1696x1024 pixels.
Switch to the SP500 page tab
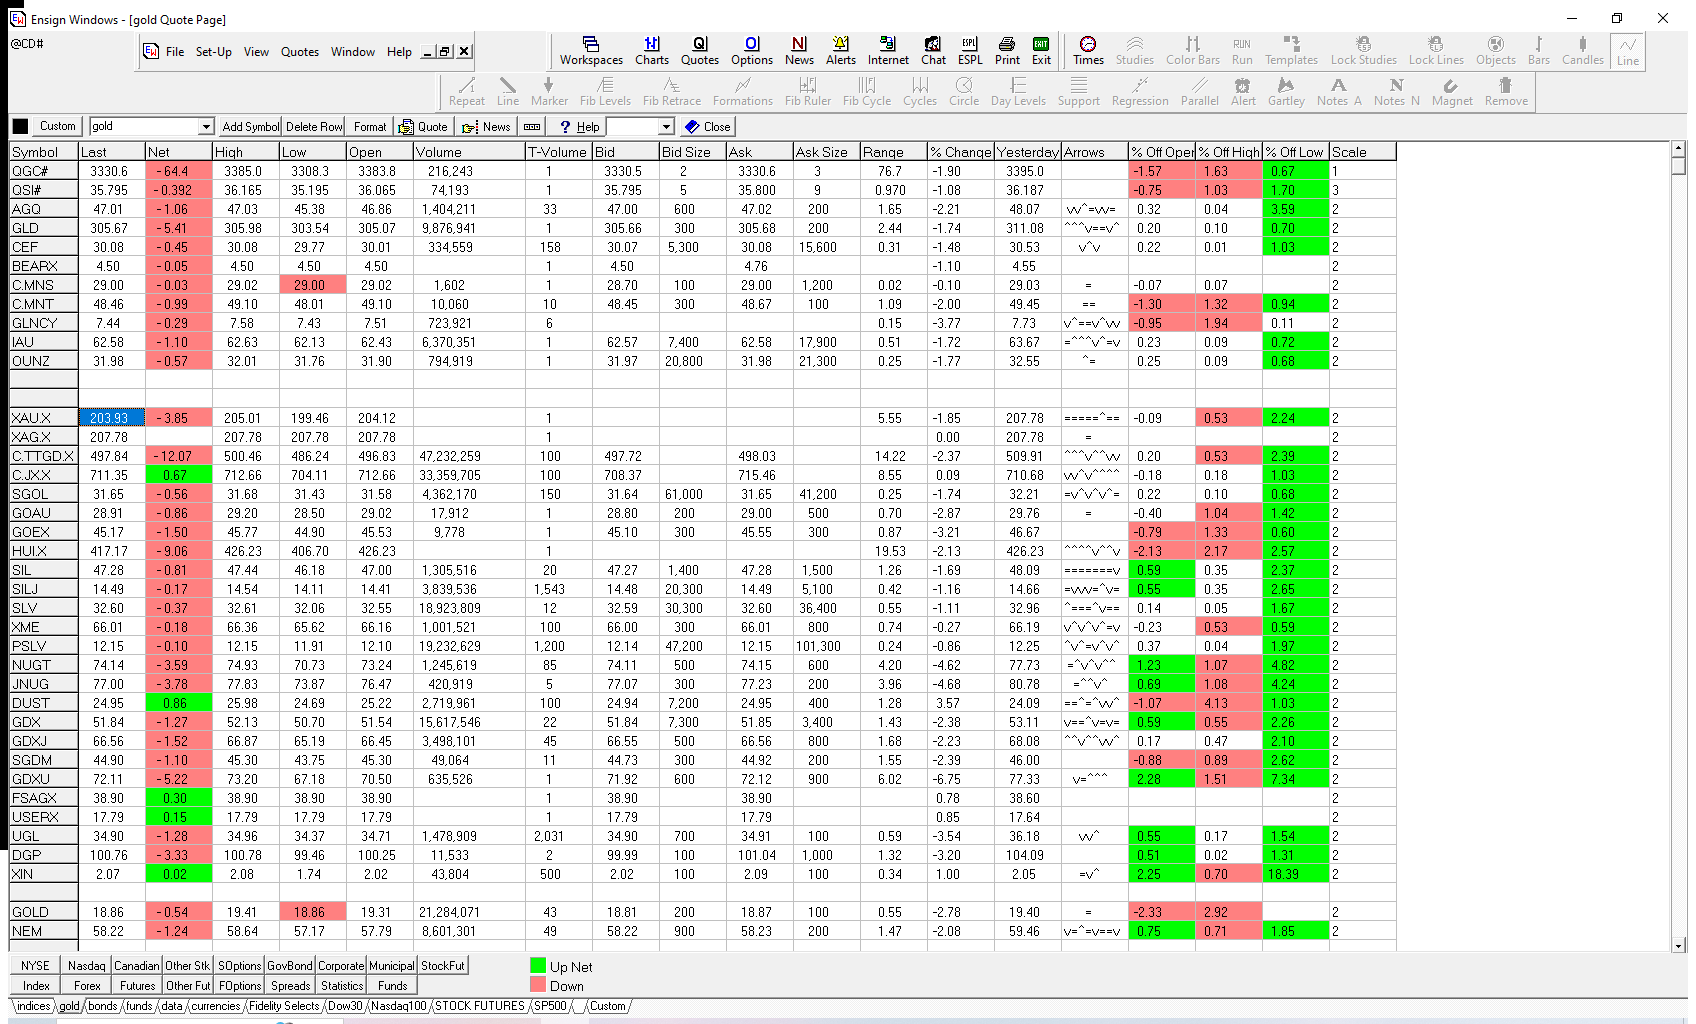(549, 1006)
